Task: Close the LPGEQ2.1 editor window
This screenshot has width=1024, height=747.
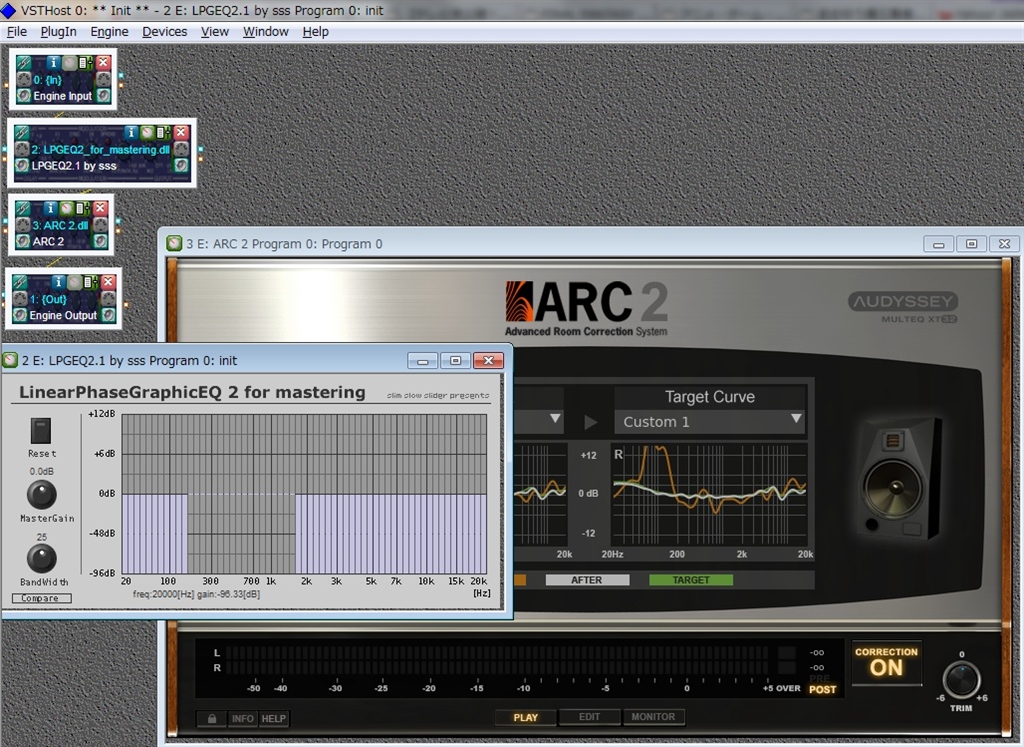Action: pos(488,360)
